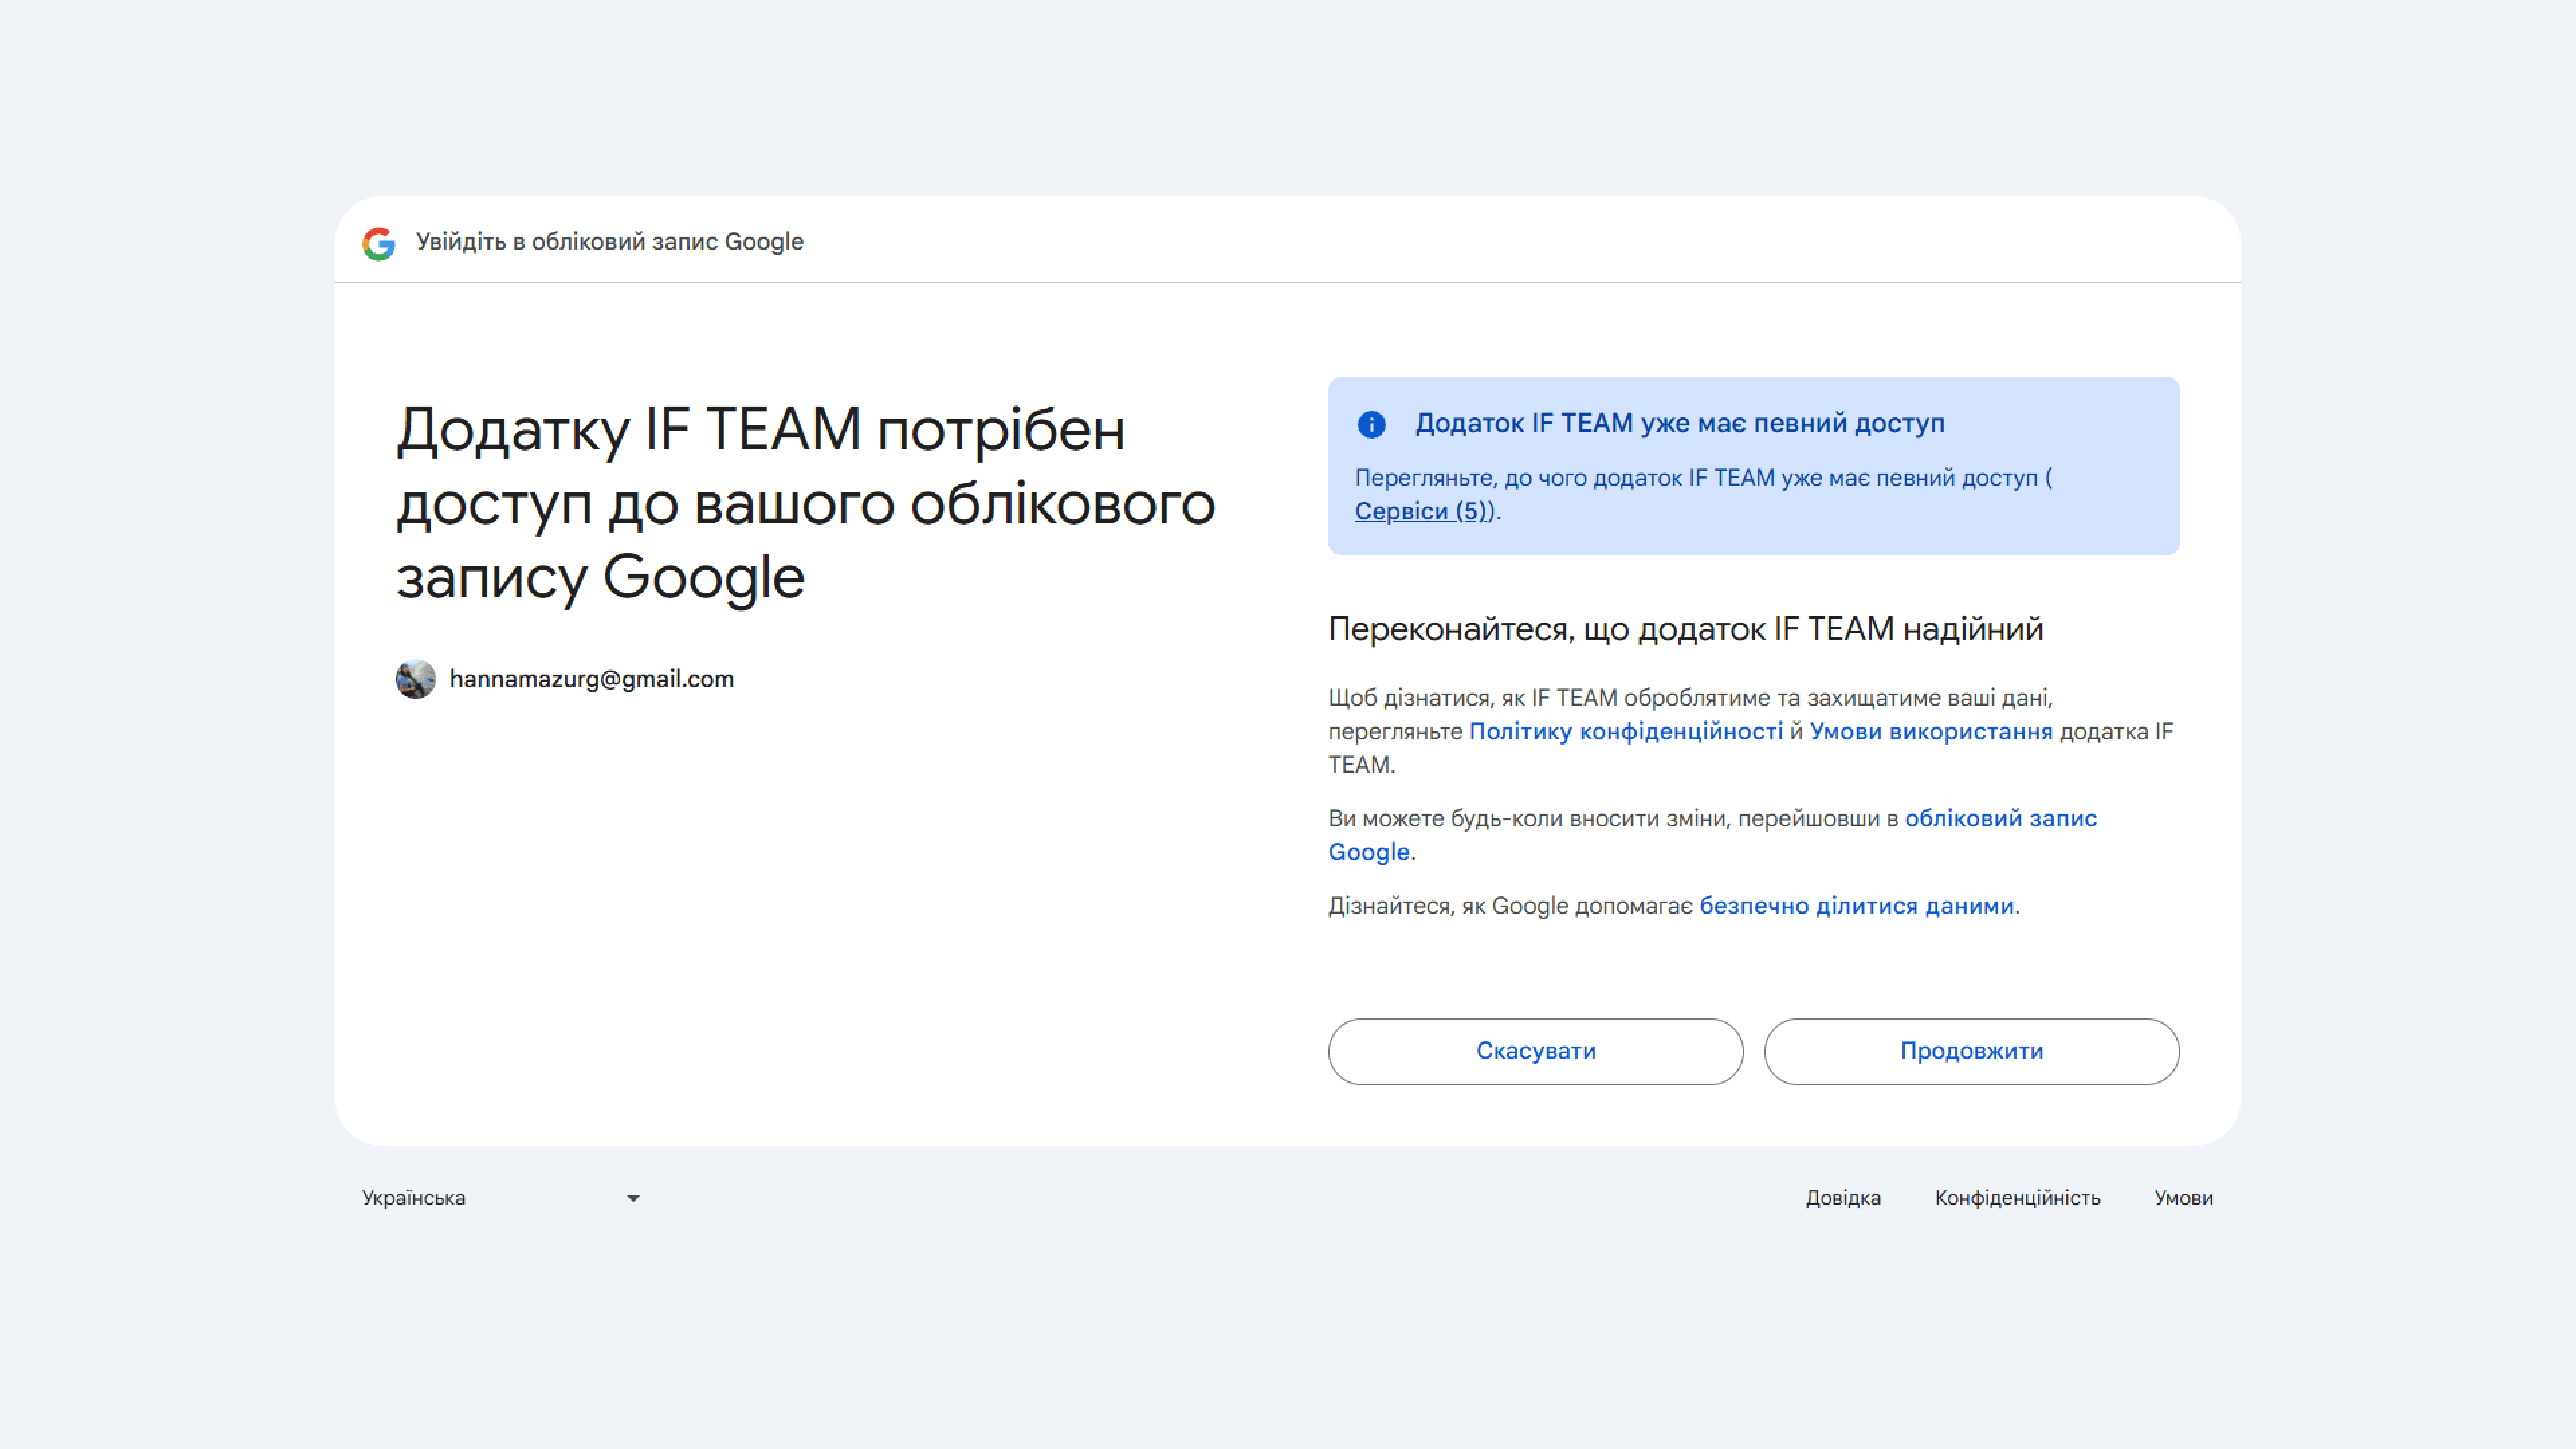Click the 'Увійдіть в обліковий запис Google' header text
This screenshot has height=1449, width=2576.
[609, 242]
